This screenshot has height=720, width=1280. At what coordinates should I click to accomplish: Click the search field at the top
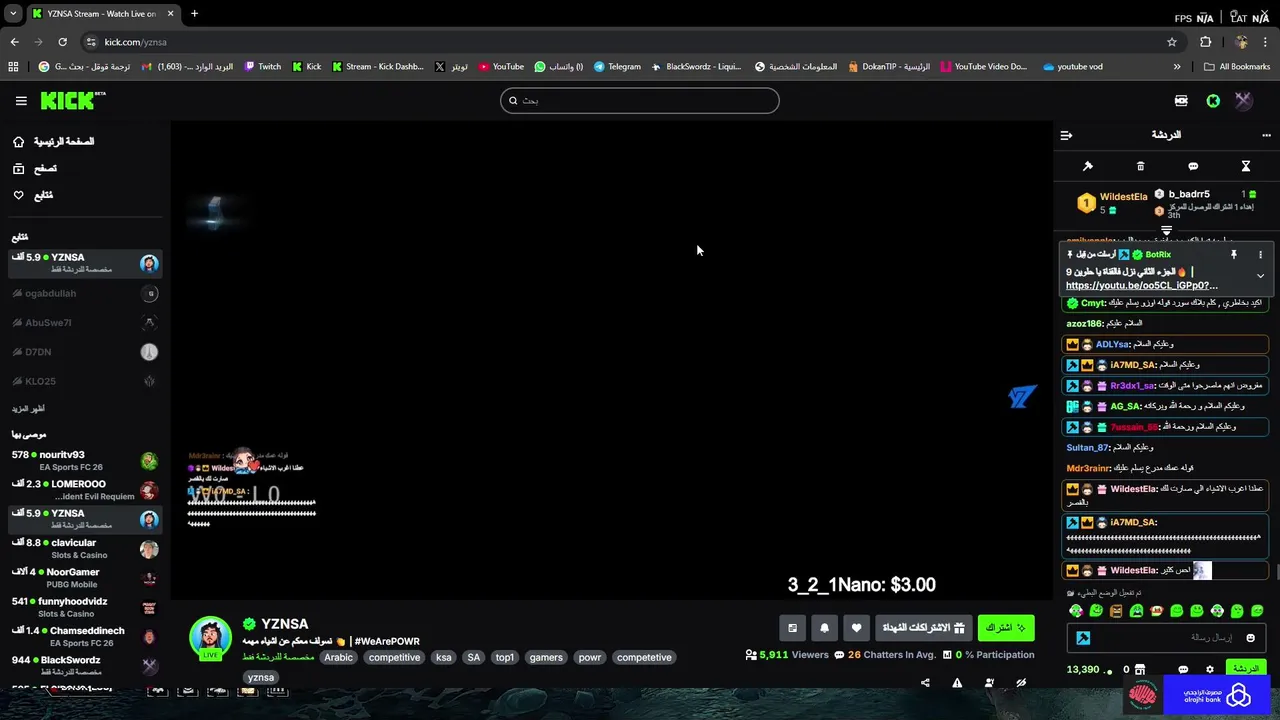pos(640,100)
